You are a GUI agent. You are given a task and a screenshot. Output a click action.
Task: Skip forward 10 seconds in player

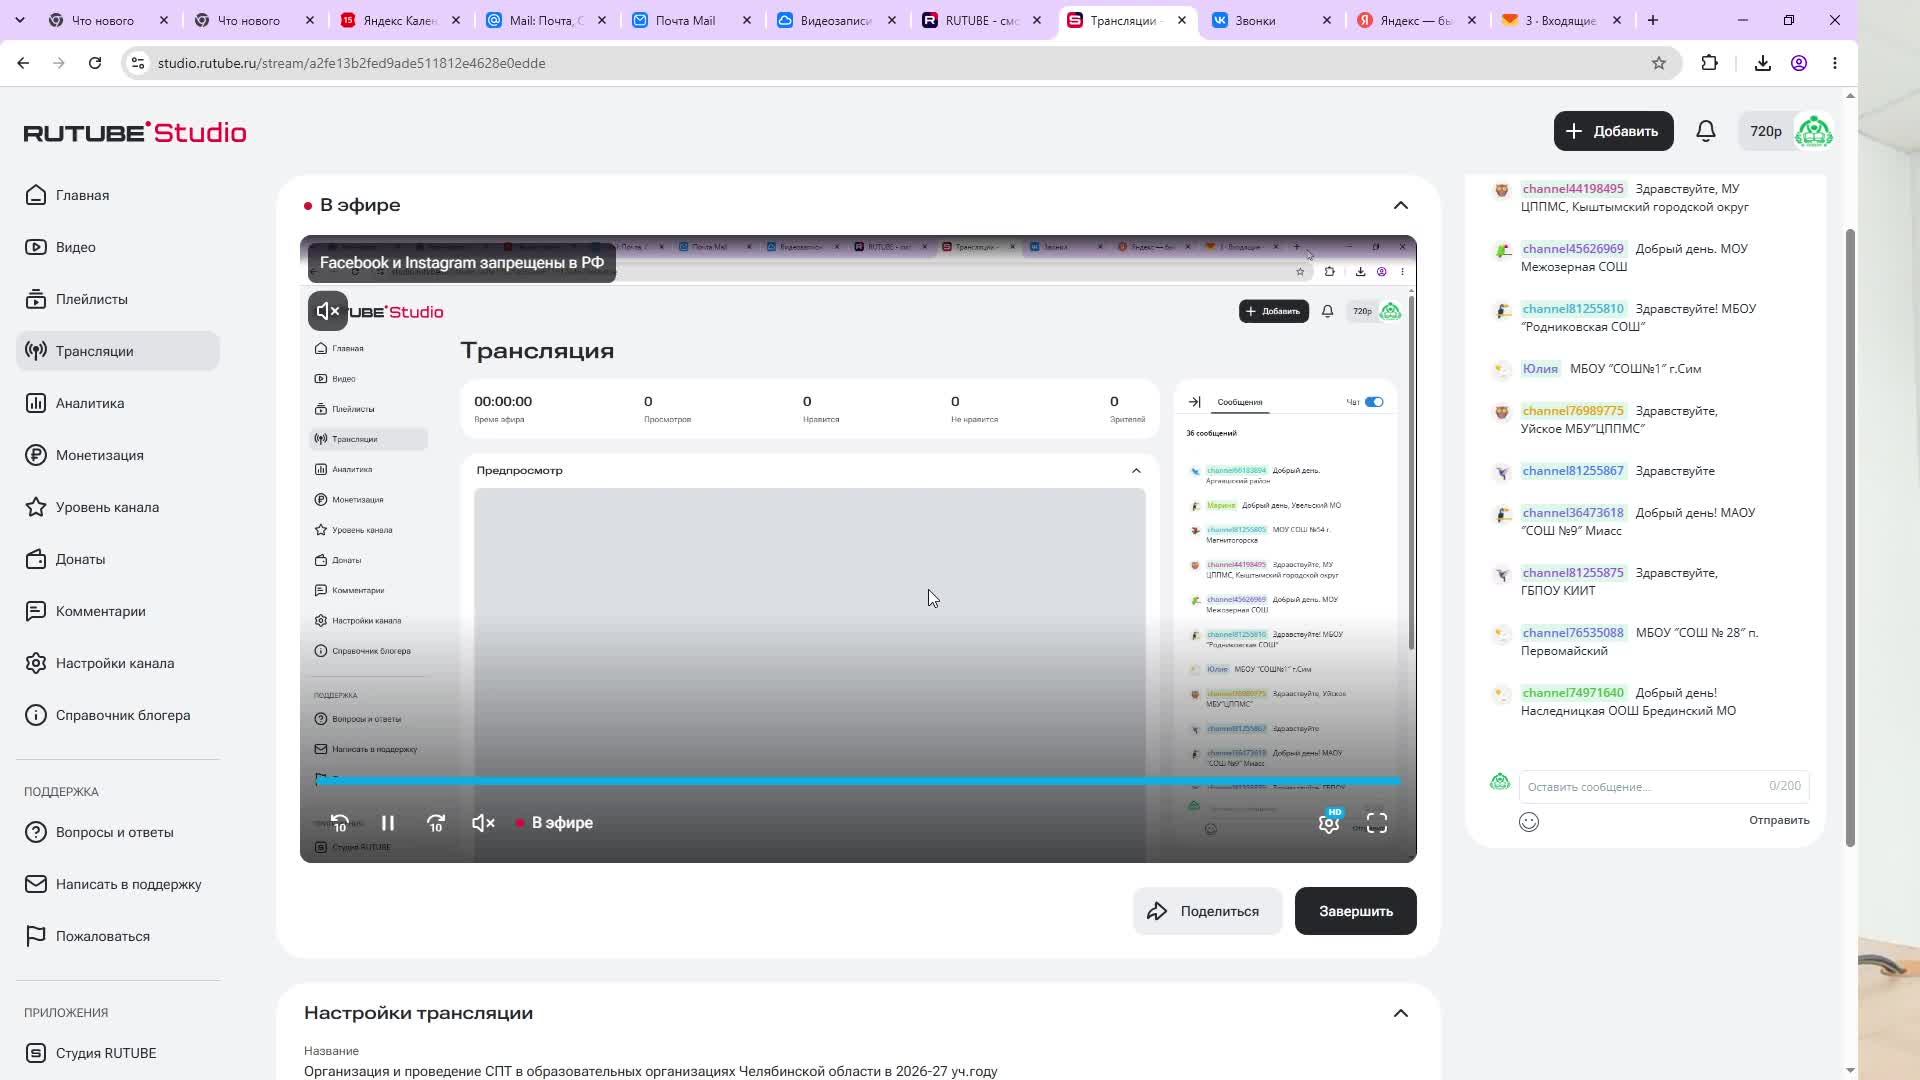(436, 823)
